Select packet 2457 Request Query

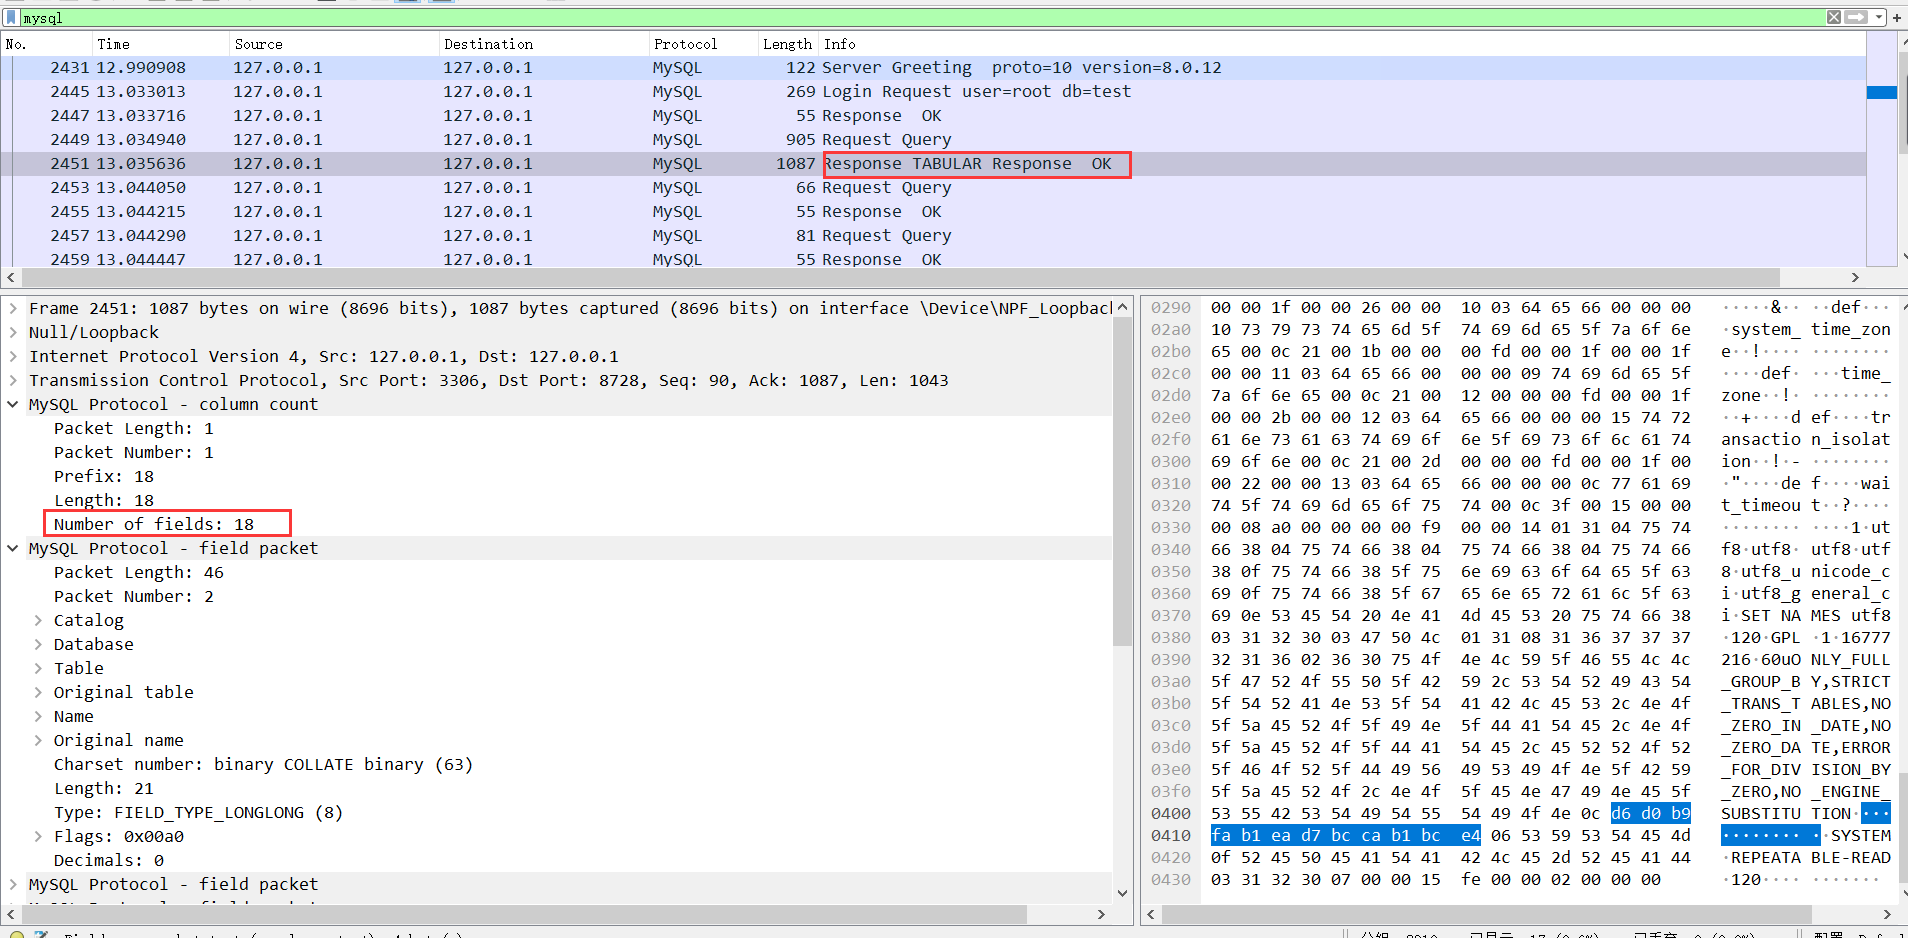click(x=934, y=236)
